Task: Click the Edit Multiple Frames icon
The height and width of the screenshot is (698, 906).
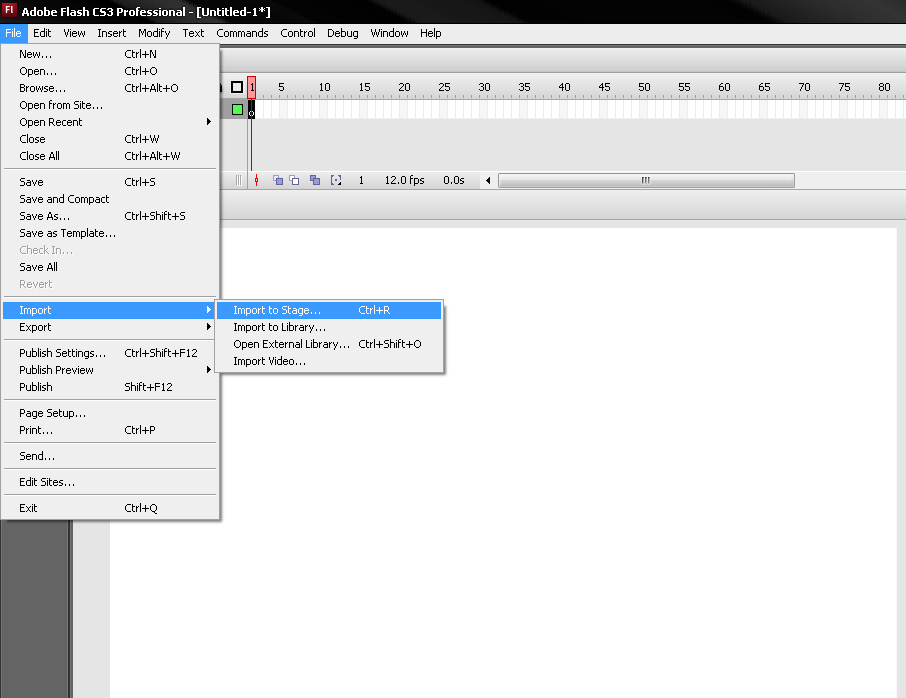Action: coord(315,180)
